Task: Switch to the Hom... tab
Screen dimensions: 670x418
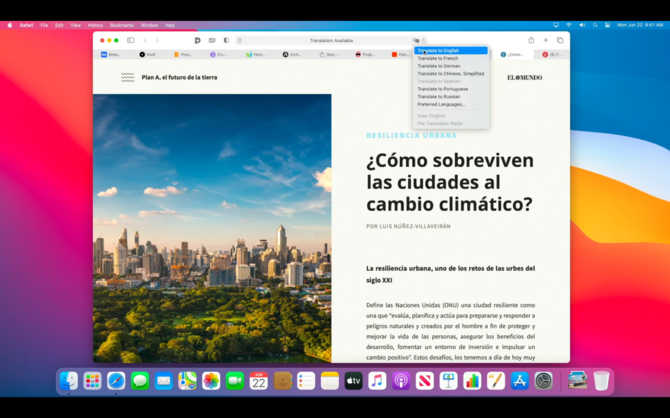Action: click(255, 54)
